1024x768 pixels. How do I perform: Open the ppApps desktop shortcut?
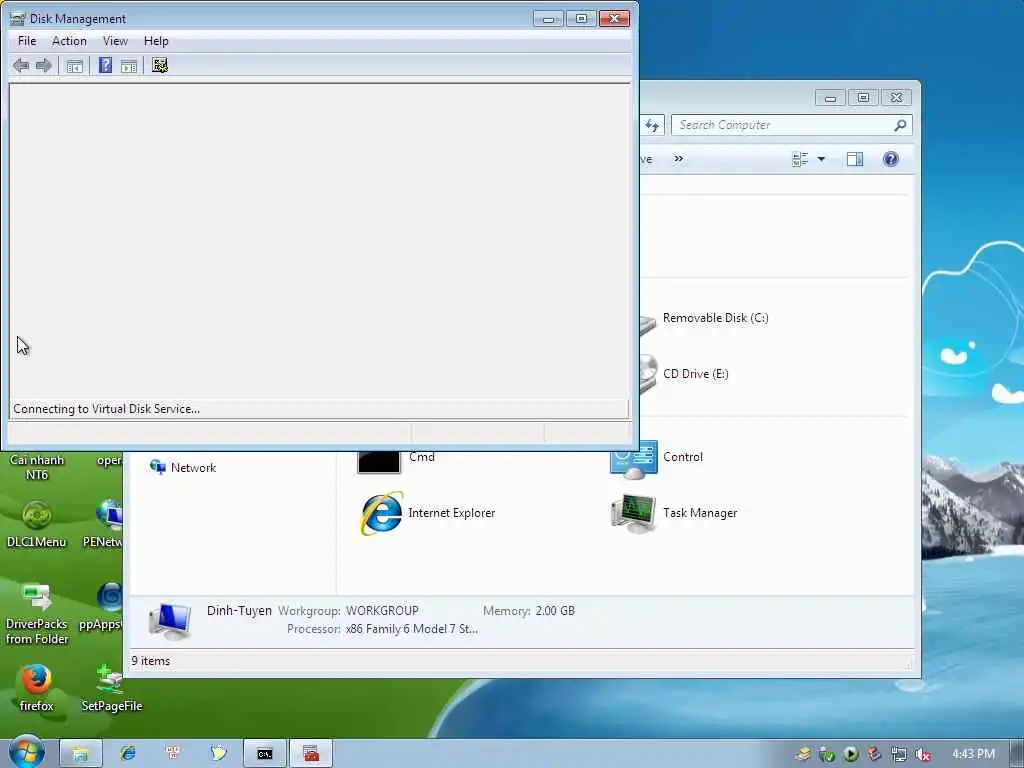tap(103, 606)
